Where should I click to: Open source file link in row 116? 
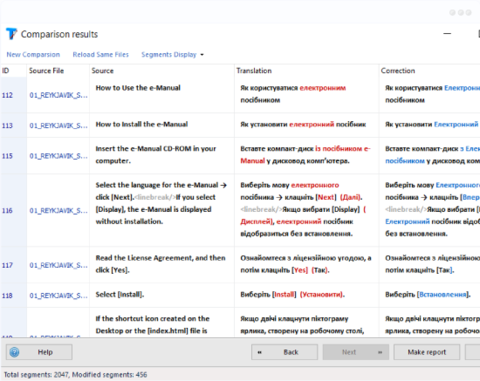coord(58,211)
